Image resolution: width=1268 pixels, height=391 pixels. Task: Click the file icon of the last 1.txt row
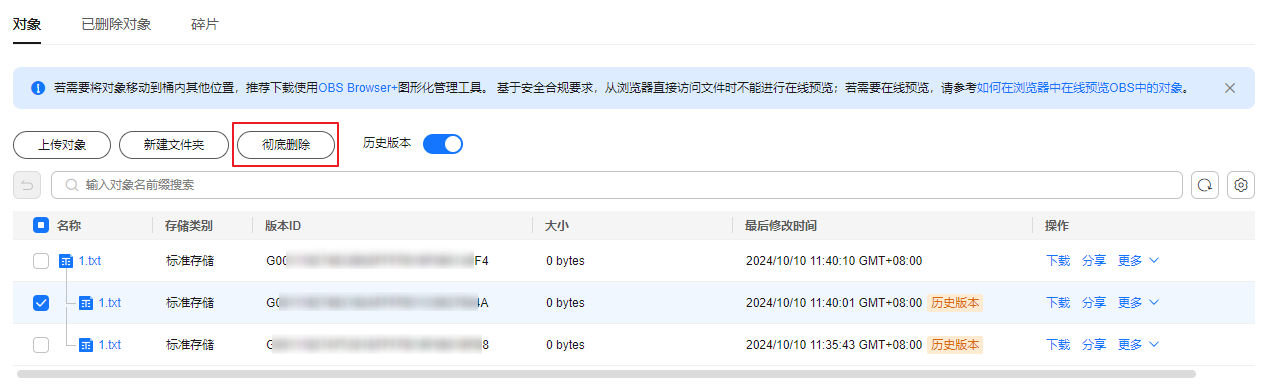point(86,345)
